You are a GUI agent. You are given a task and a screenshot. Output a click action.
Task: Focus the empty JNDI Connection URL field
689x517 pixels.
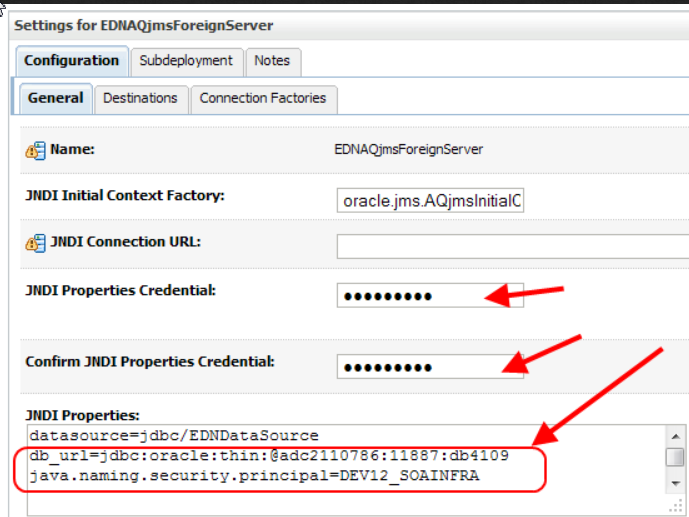[x=513, y=246]
